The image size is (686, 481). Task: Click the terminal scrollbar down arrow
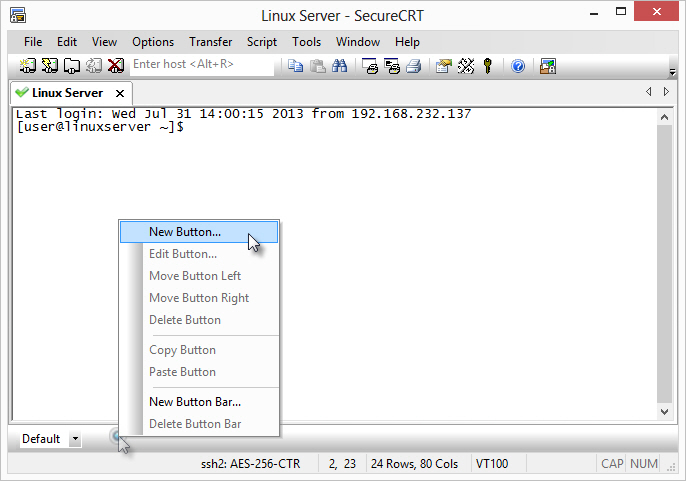(x=664, y=411)
